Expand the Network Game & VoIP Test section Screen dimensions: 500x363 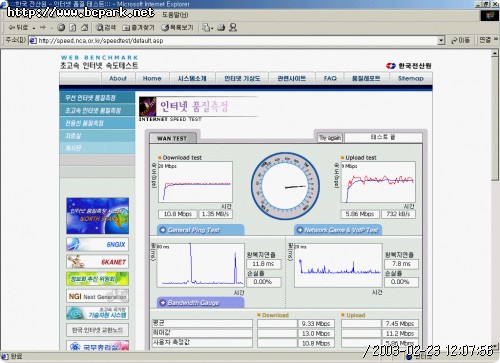[x=338, y=230]
